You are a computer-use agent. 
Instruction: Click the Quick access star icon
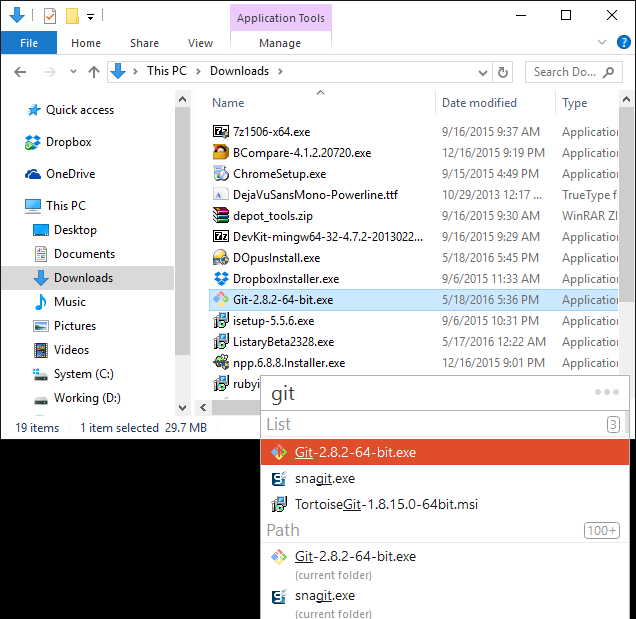pos(34,110)
